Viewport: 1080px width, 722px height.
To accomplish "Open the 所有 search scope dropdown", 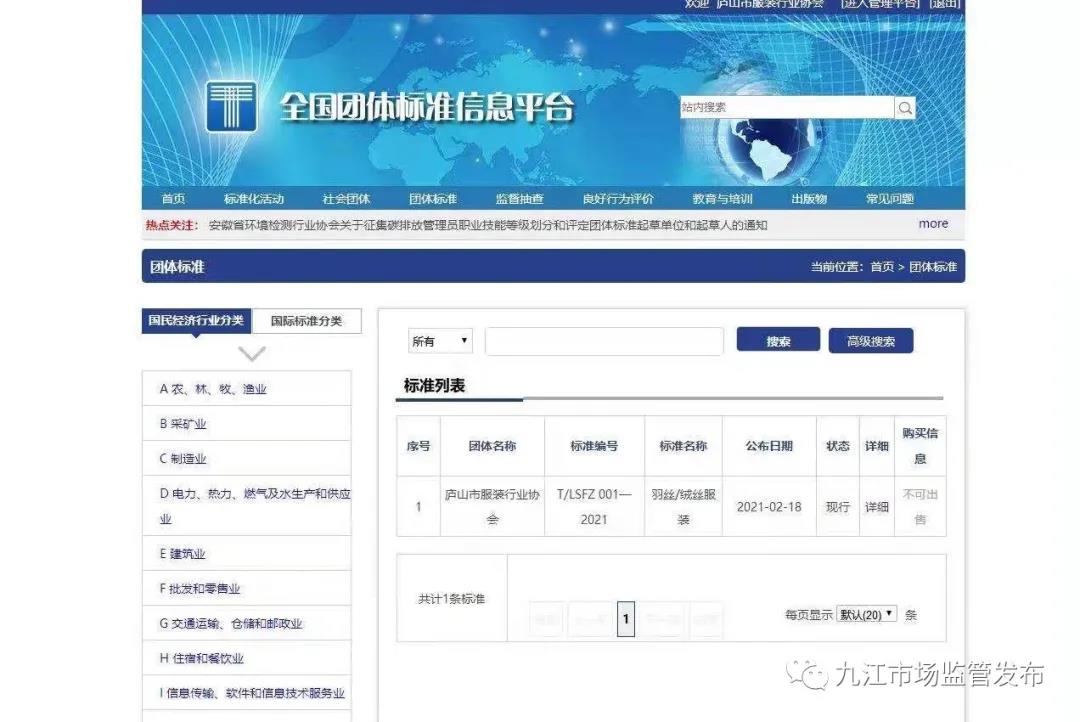I will [440, 341].
